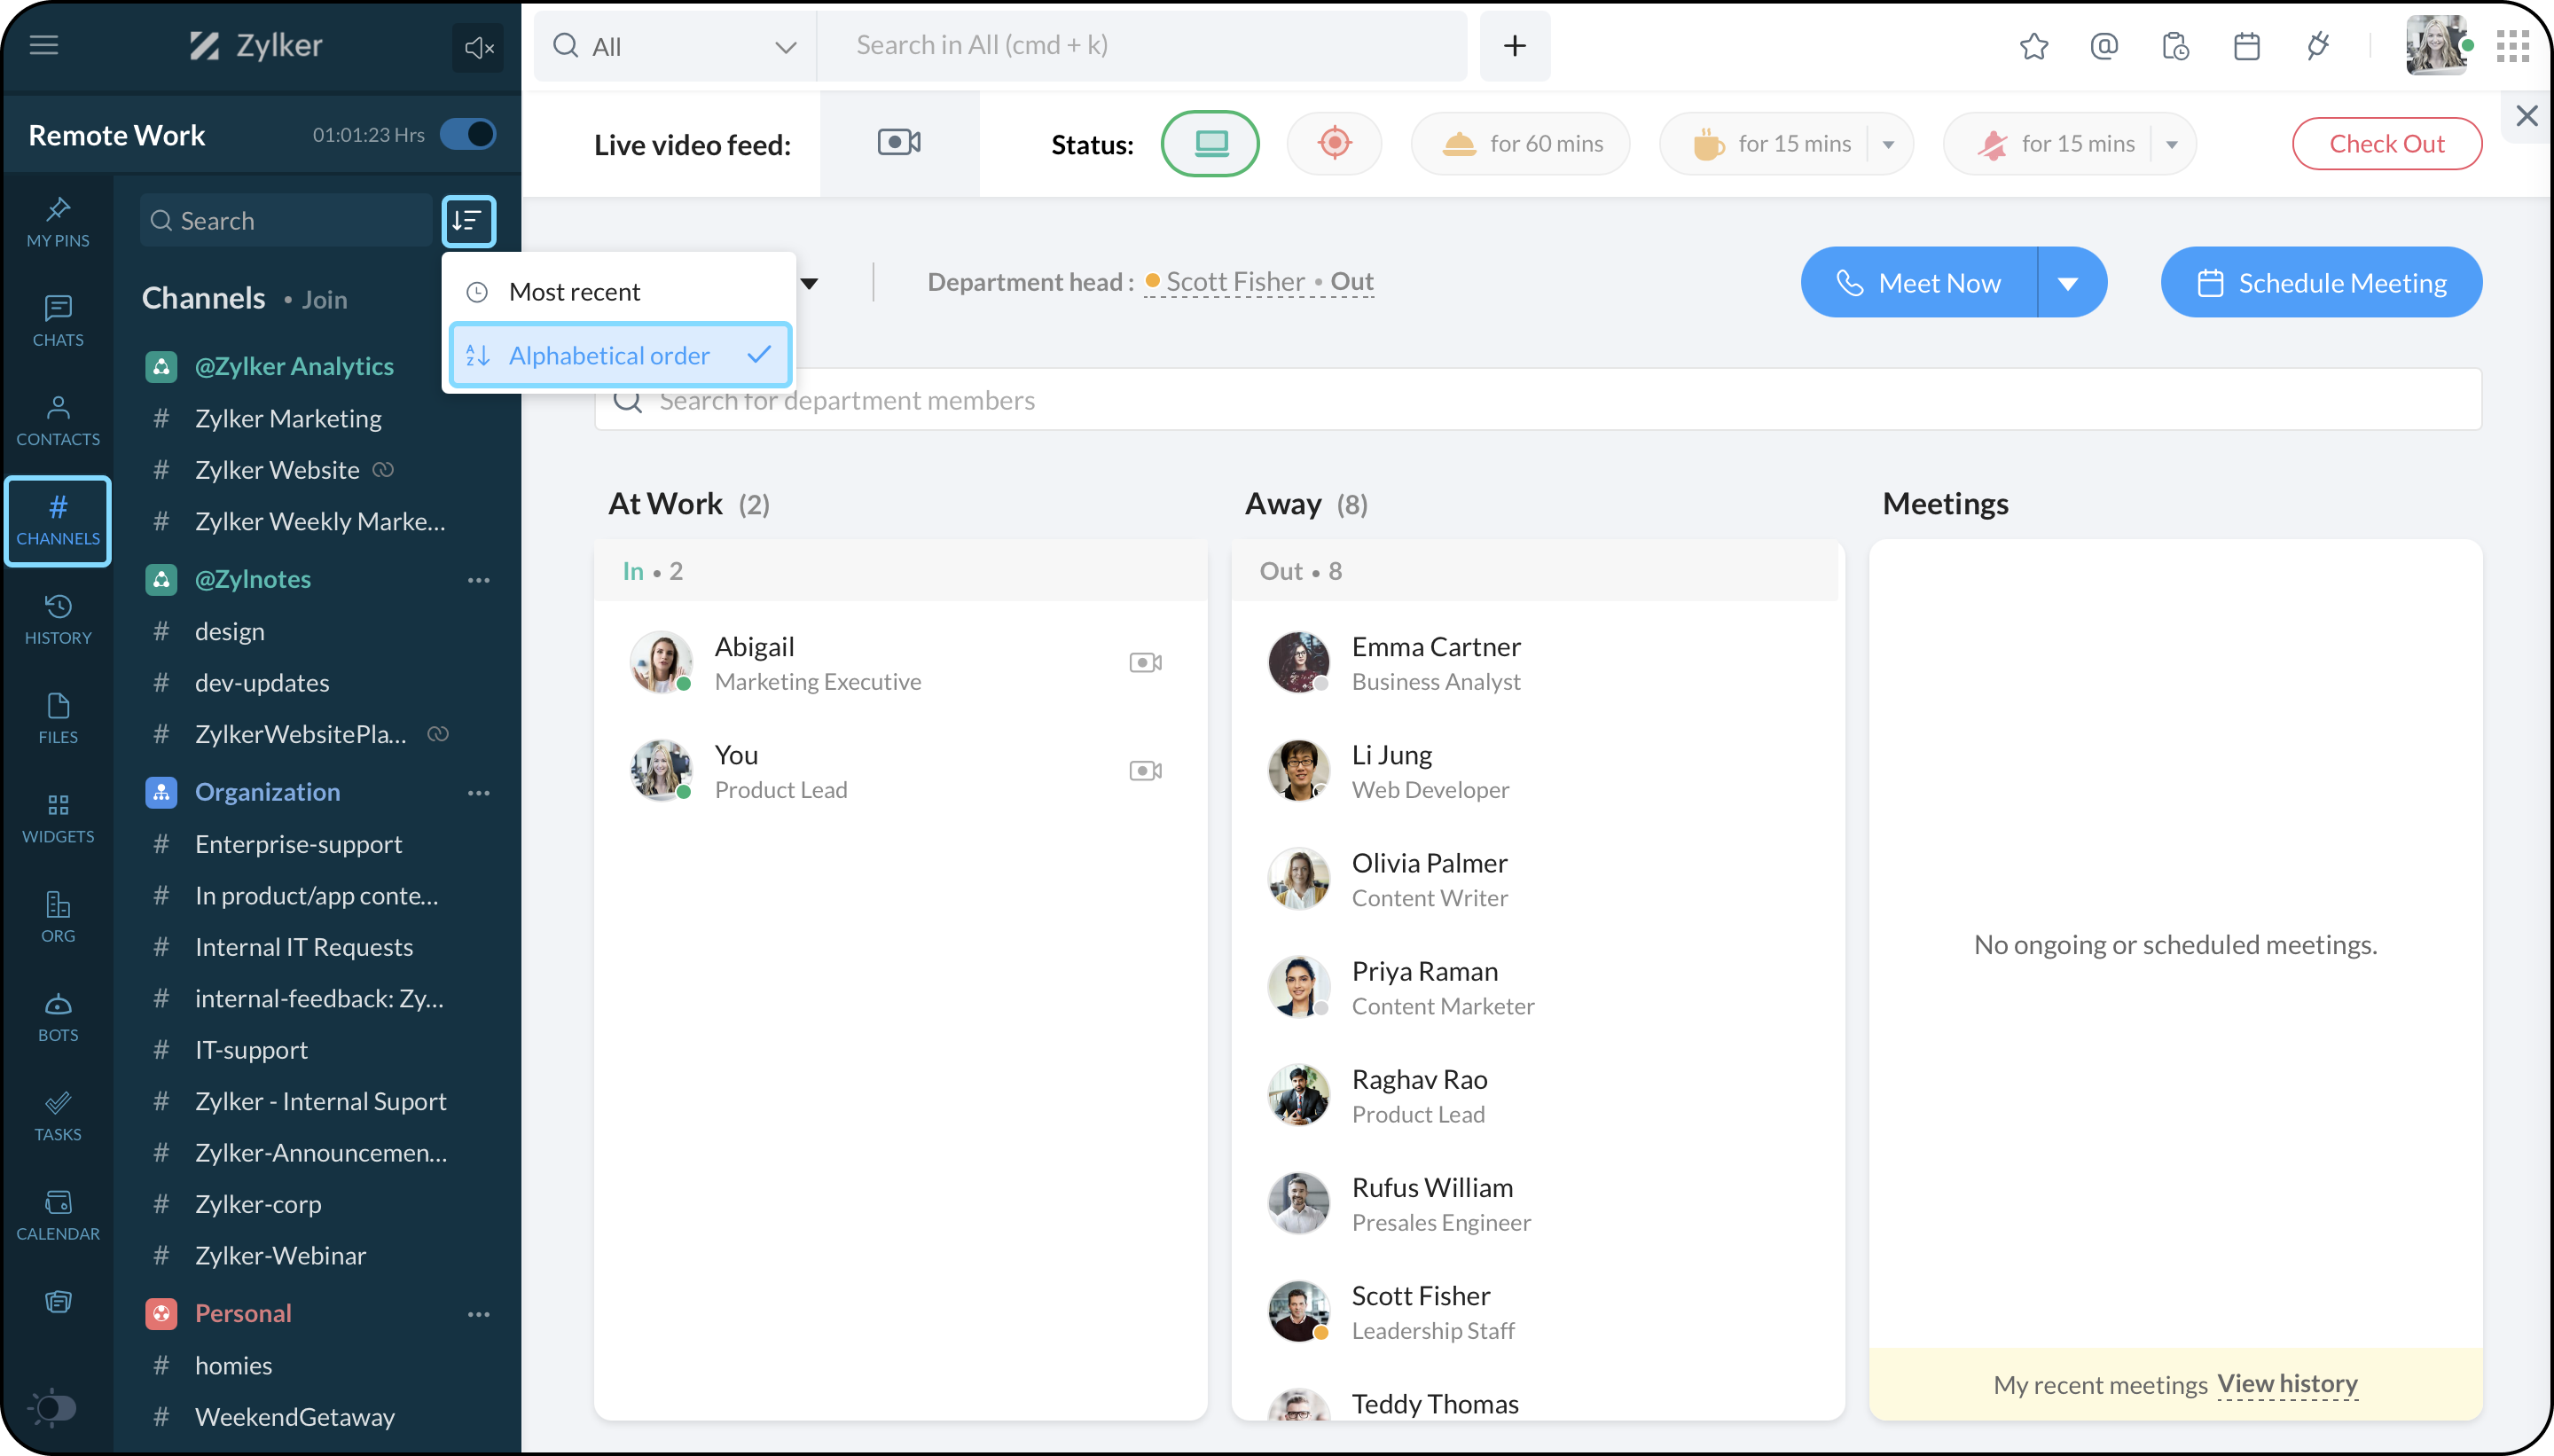Open the Widgets sidebar section
Viewport: 2554px width, 1456px height.
[x=58, y=818]
